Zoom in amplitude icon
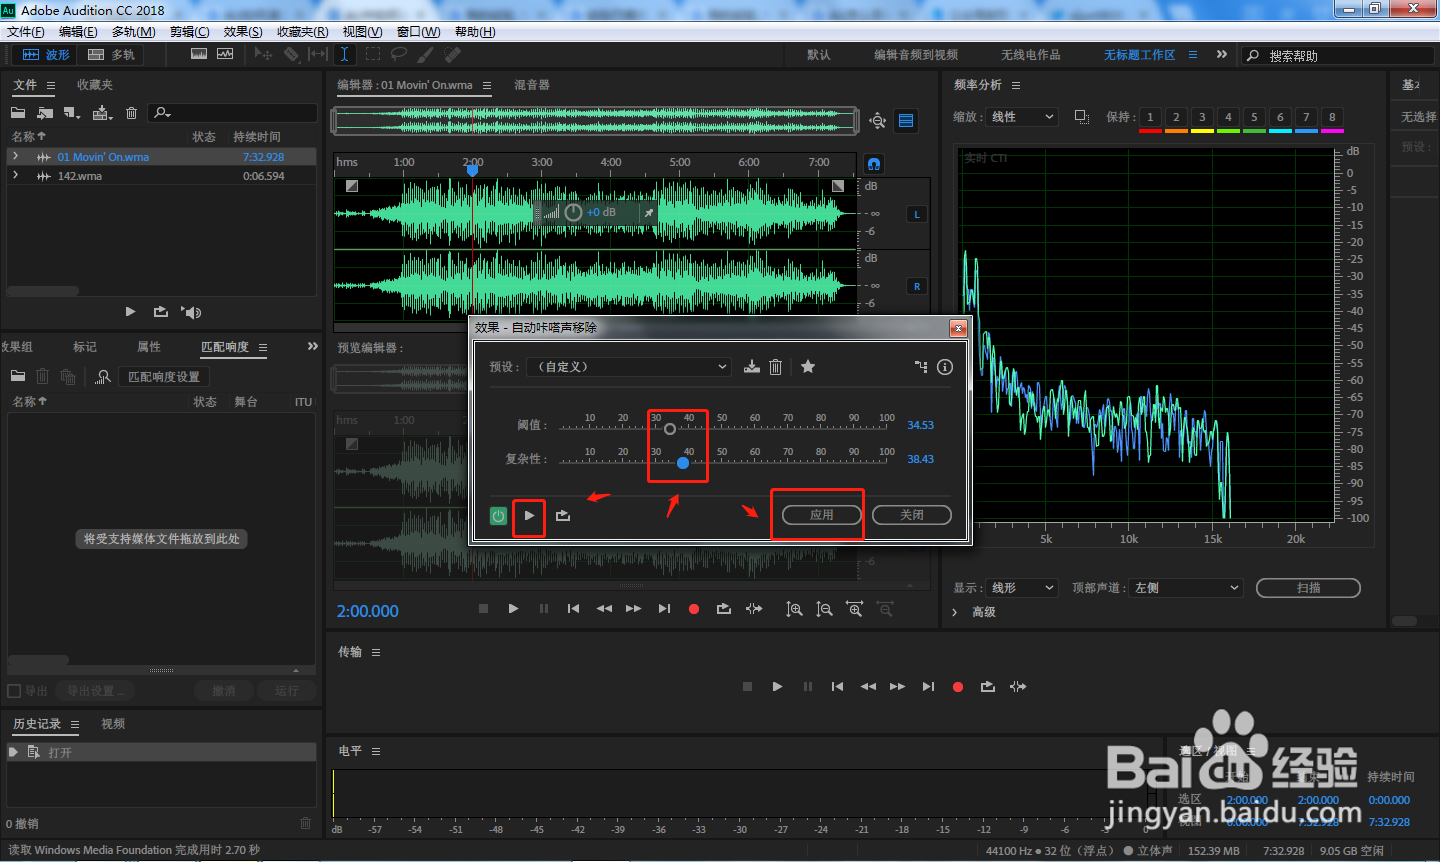Image resolution: width=1440 pixels, height=862 pixels. (x=794, y=609)
